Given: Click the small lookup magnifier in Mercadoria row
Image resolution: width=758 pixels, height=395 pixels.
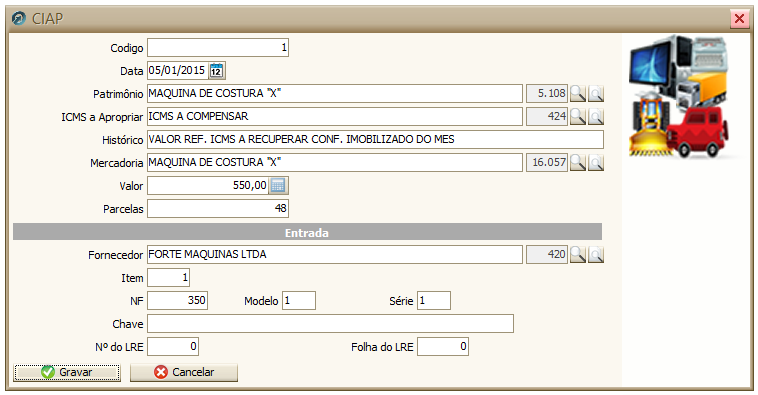Looking at the screenshot, I should pyautogui.click(x=596, y=162).
